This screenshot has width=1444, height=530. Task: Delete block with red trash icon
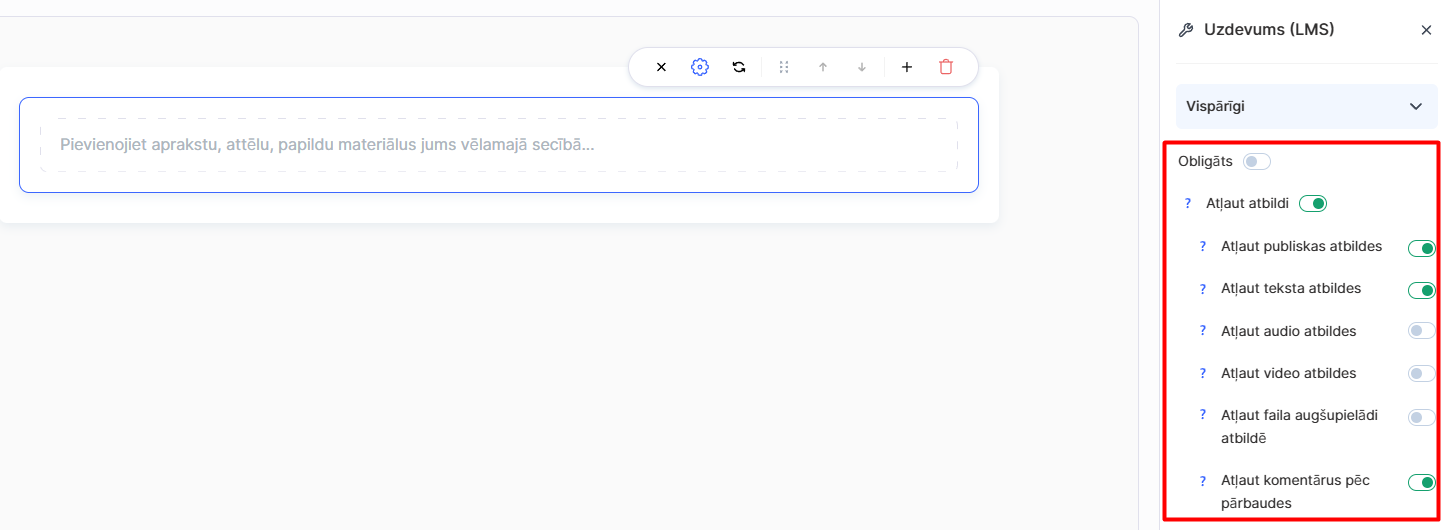[x=946, y=67]
